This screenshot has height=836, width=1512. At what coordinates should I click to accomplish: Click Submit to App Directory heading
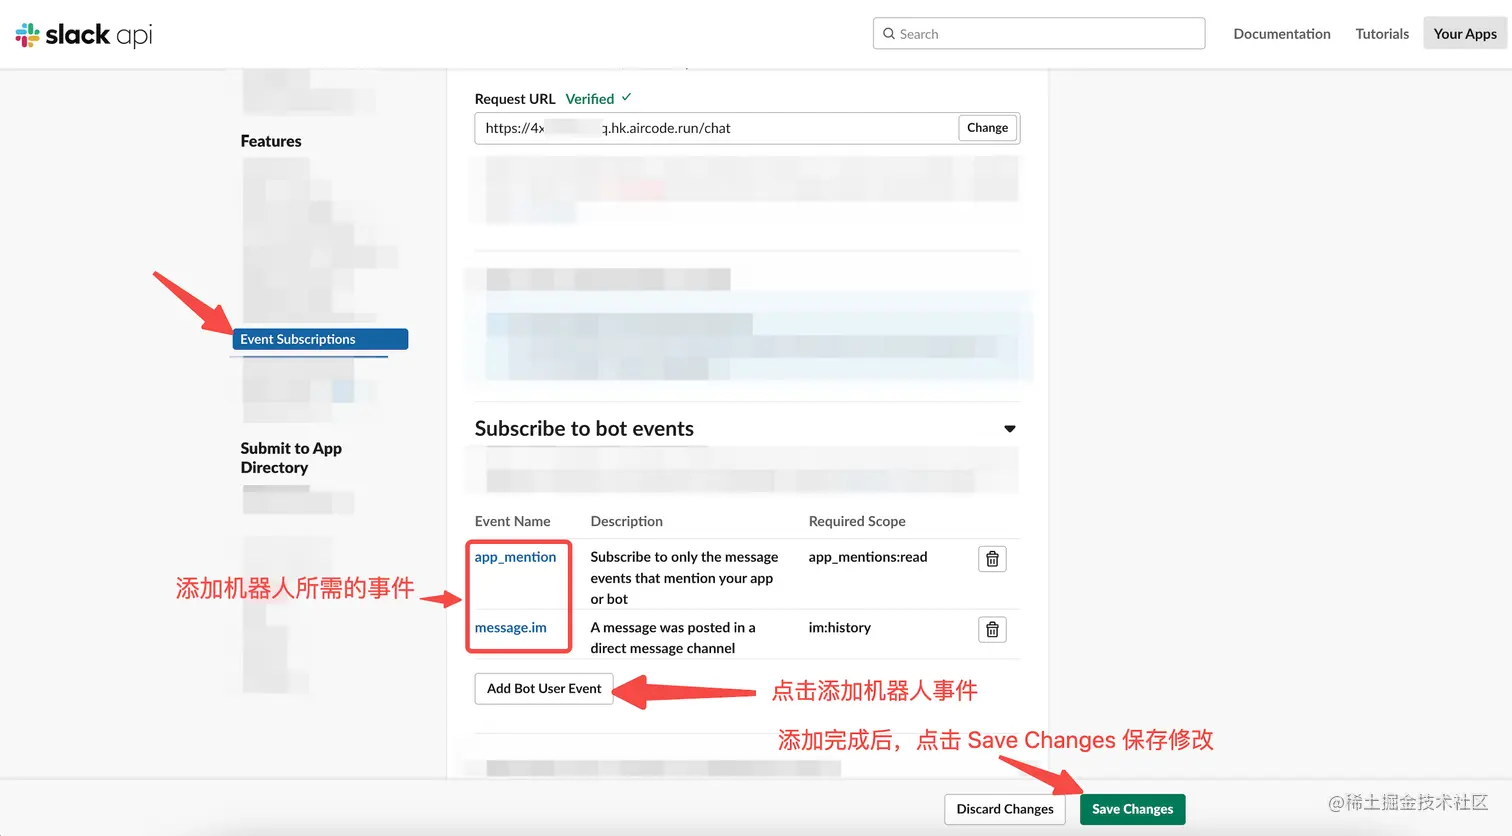[291, 458]
